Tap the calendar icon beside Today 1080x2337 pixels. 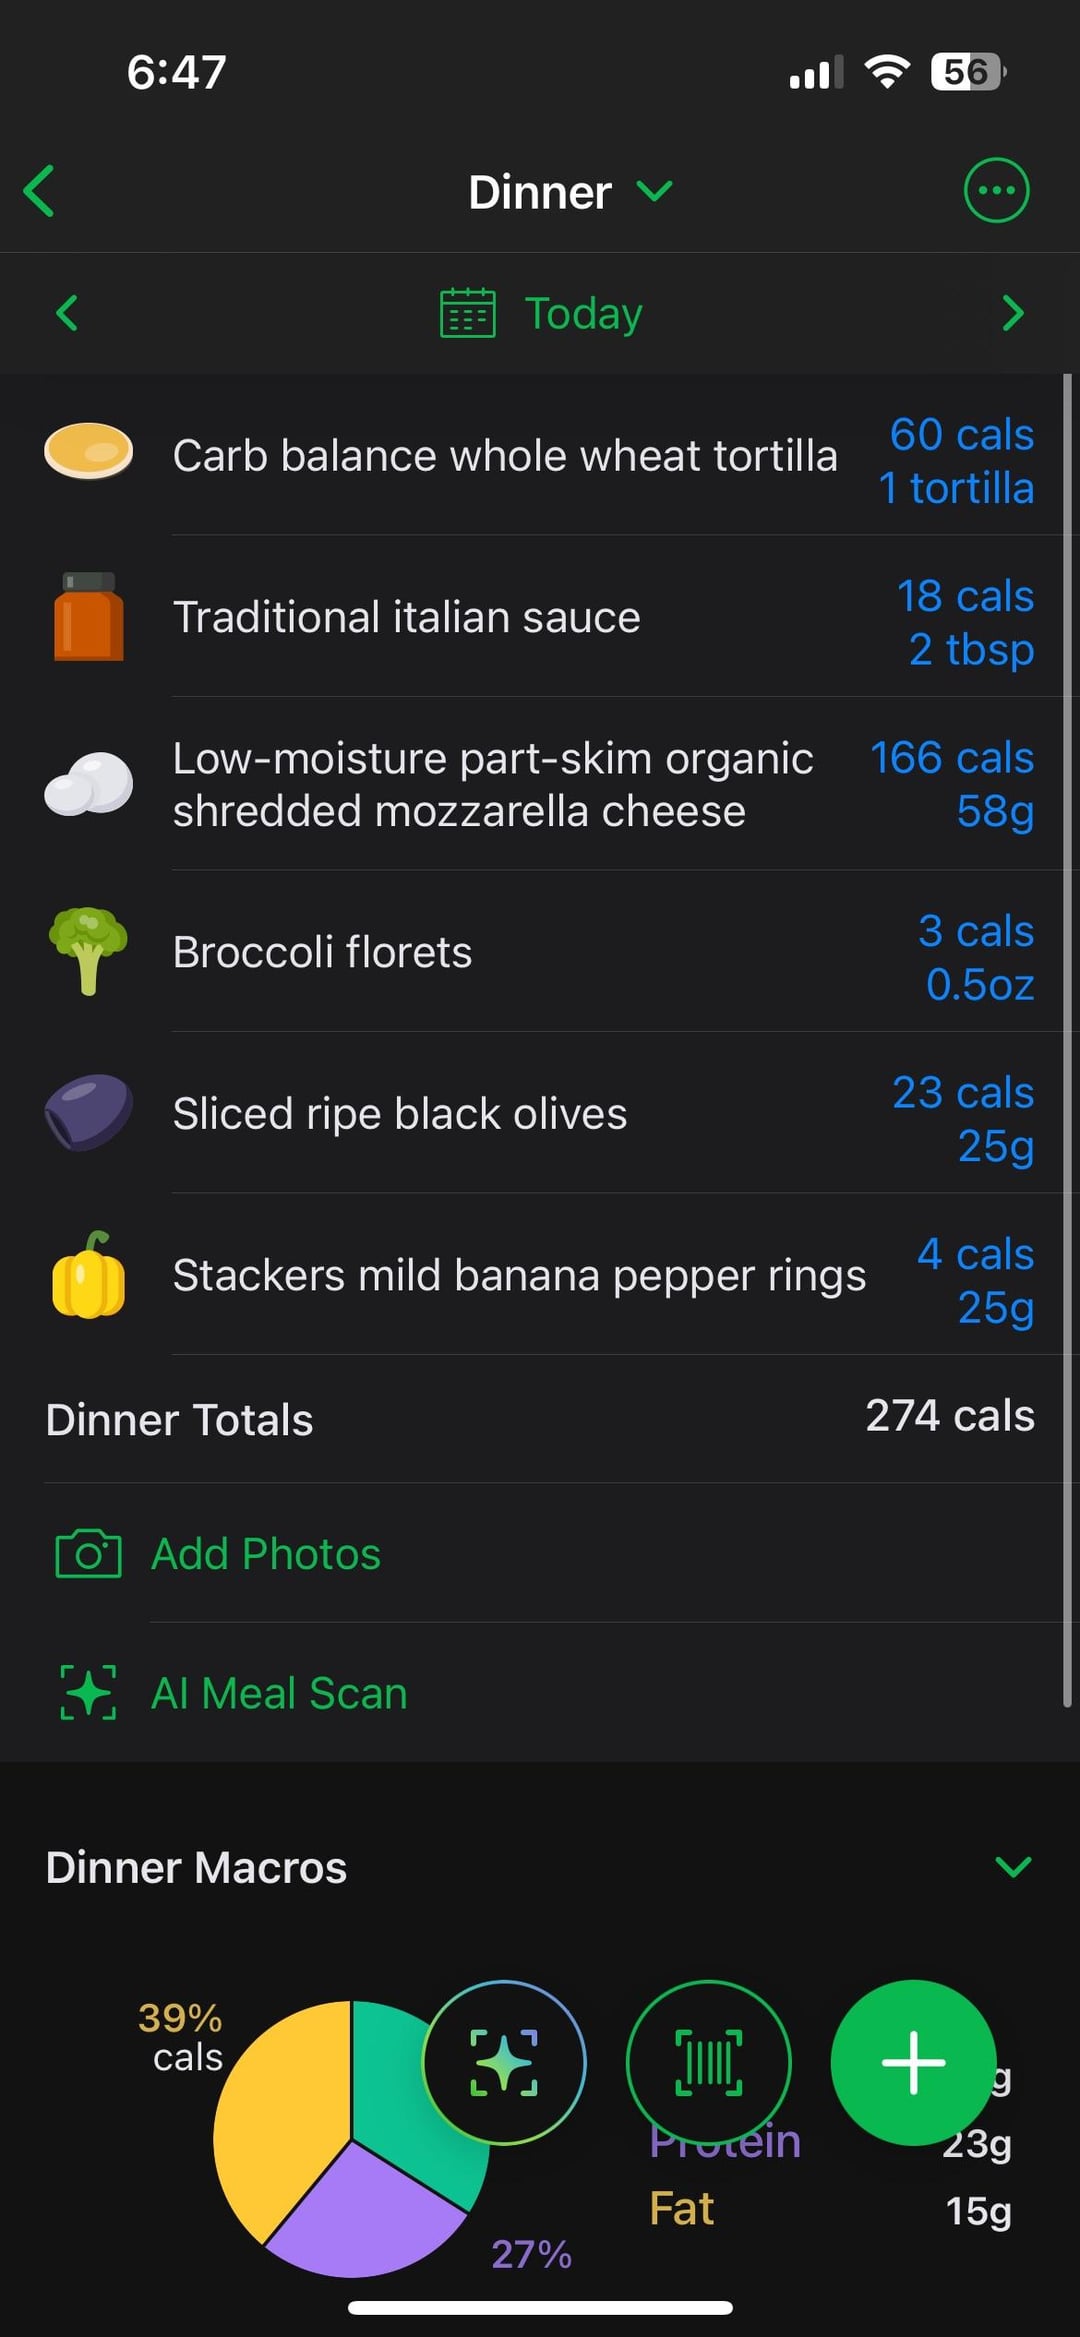(467, 313)
